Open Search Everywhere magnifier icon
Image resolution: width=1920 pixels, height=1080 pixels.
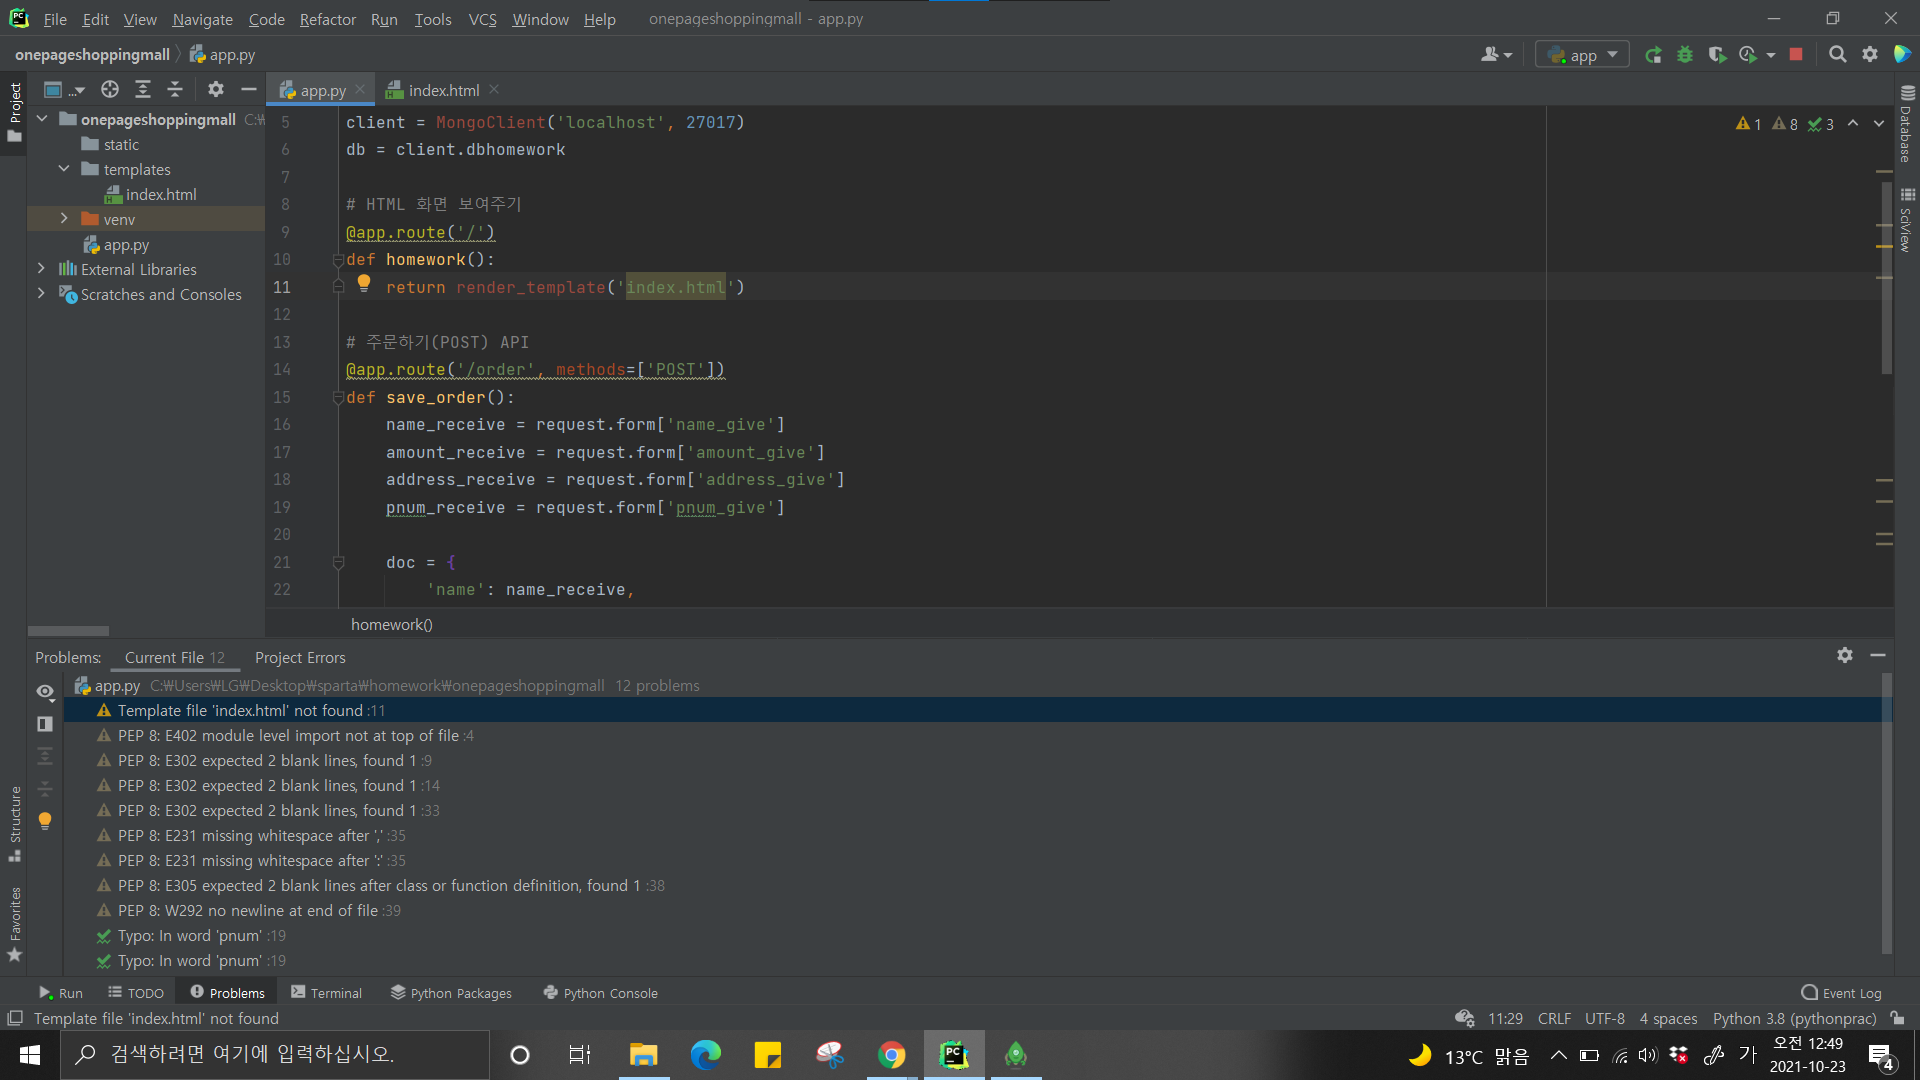pos(1837,55)
